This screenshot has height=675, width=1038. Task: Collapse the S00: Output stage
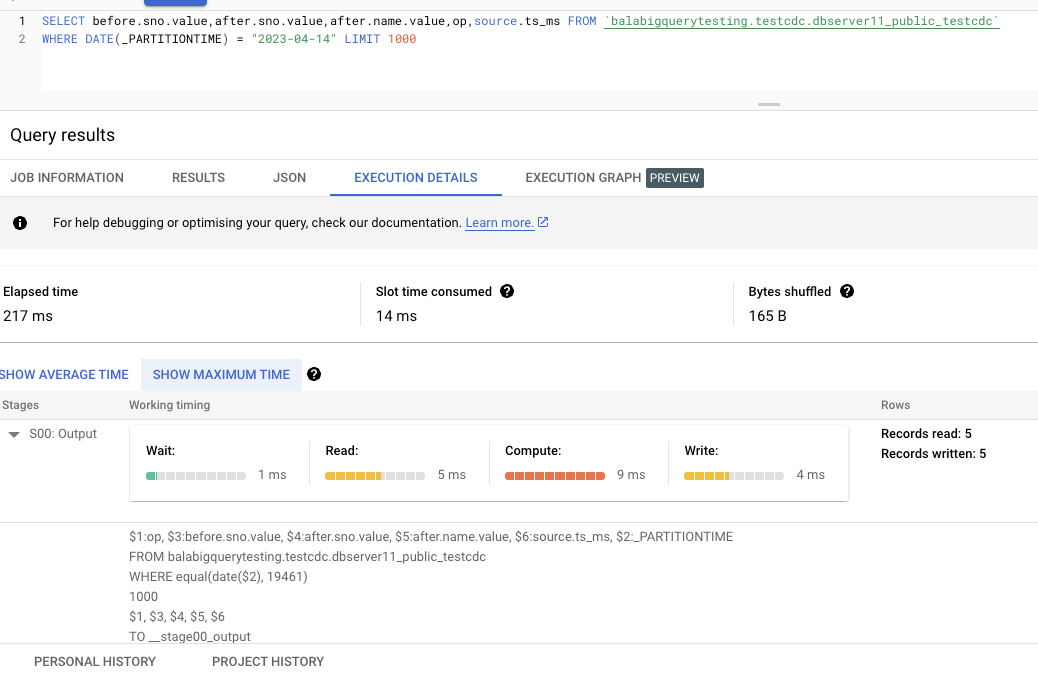[13, 435]
